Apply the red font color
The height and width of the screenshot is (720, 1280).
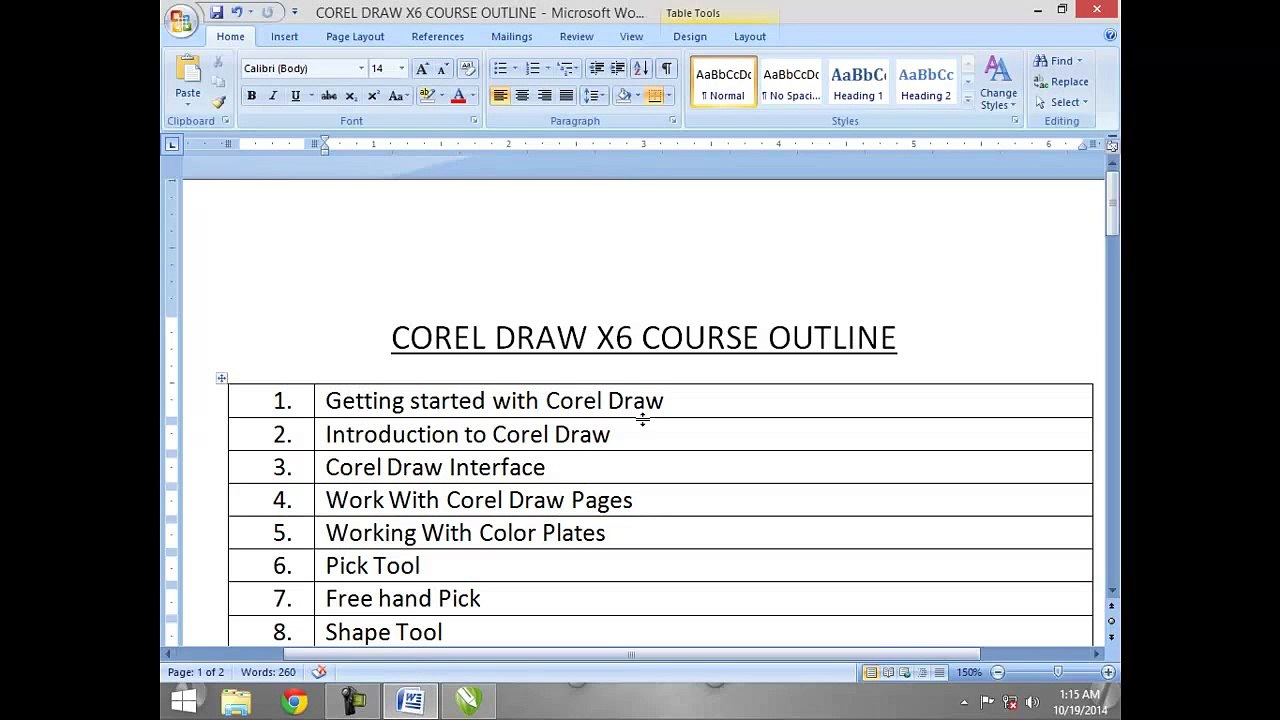click(x=458, y=96)
